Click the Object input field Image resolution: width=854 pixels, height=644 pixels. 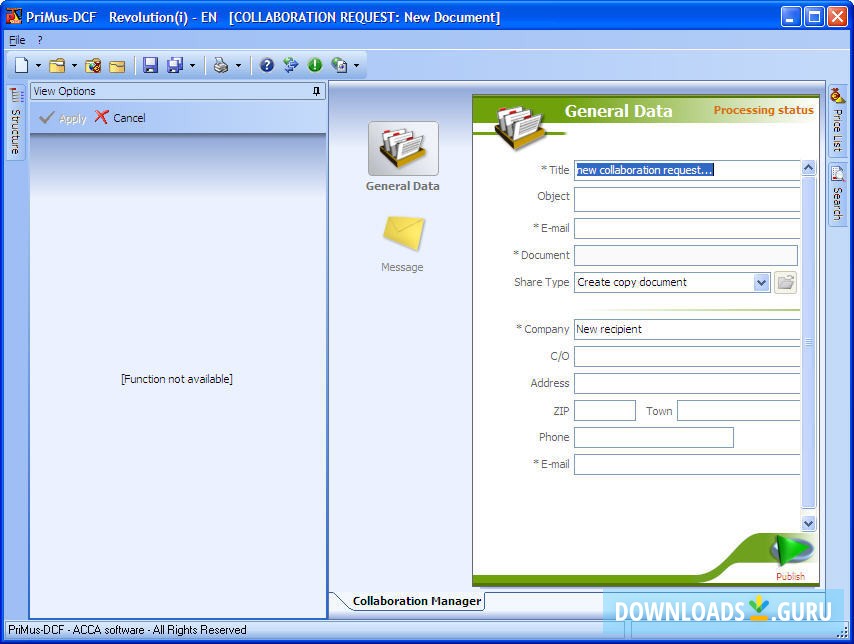click(687, 199)
